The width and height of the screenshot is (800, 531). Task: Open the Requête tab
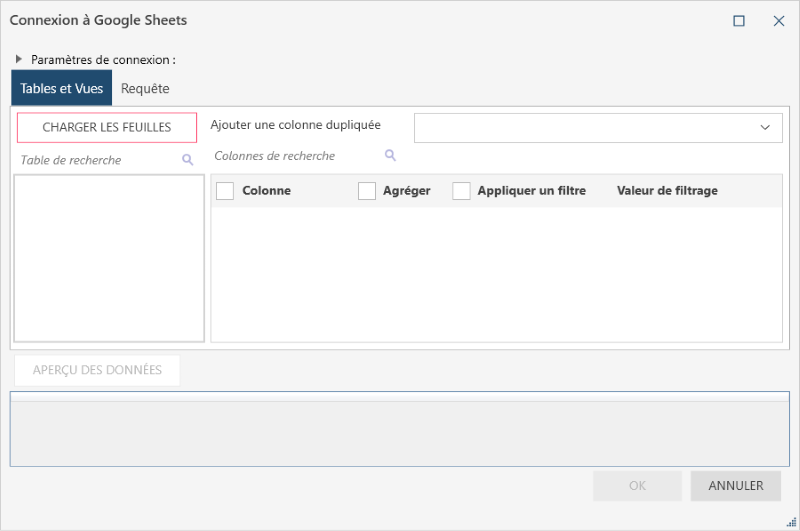tap(145, 88)
